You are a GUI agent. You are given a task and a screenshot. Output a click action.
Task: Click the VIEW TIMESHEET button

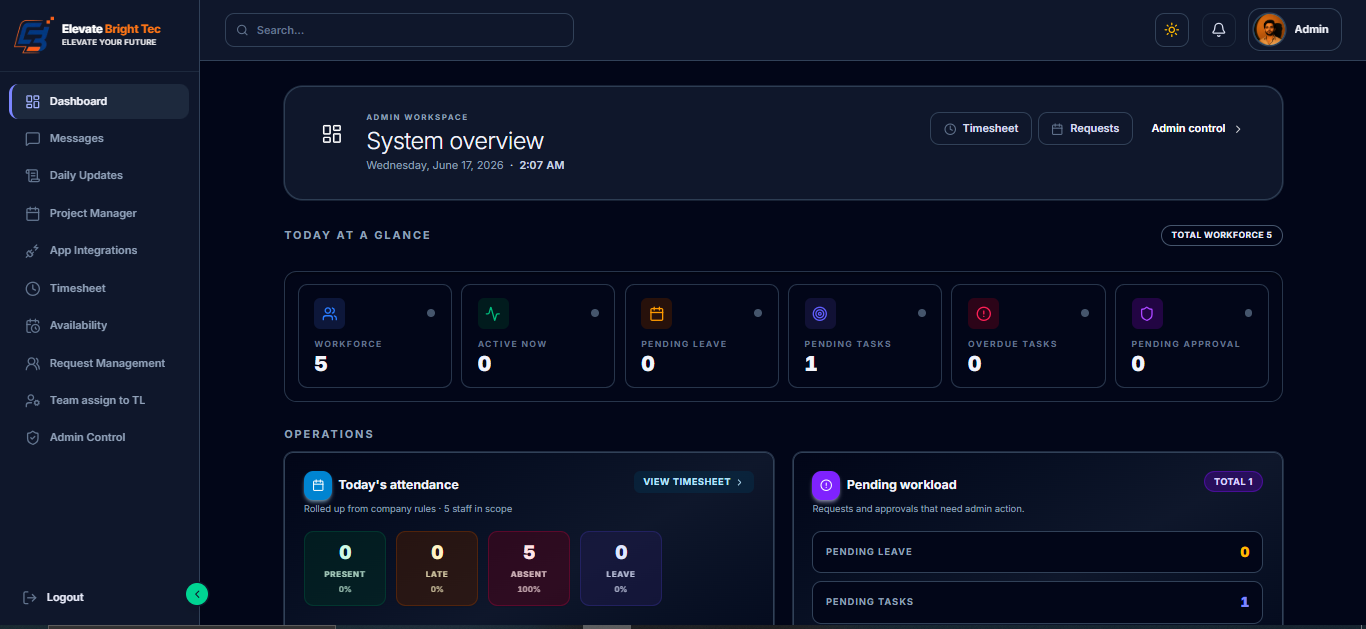[x=693, y=482]
